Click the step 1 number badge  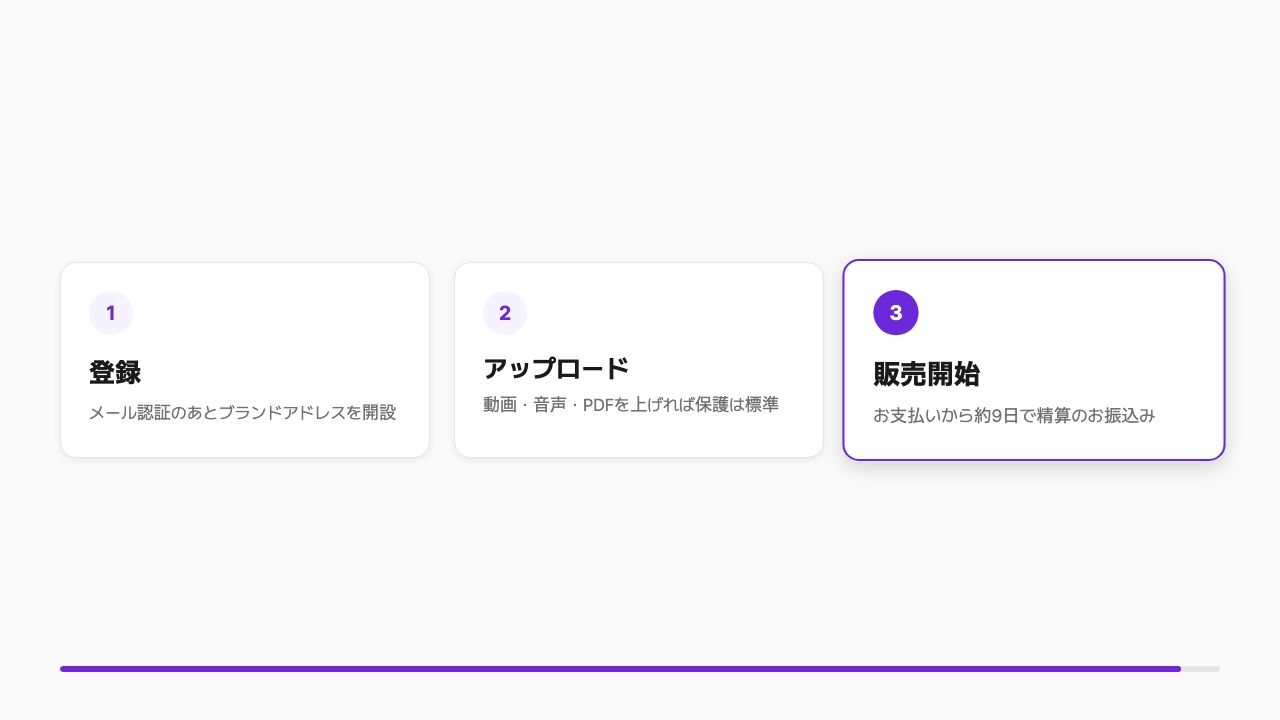pyautogui.click(x=111, y=313)
